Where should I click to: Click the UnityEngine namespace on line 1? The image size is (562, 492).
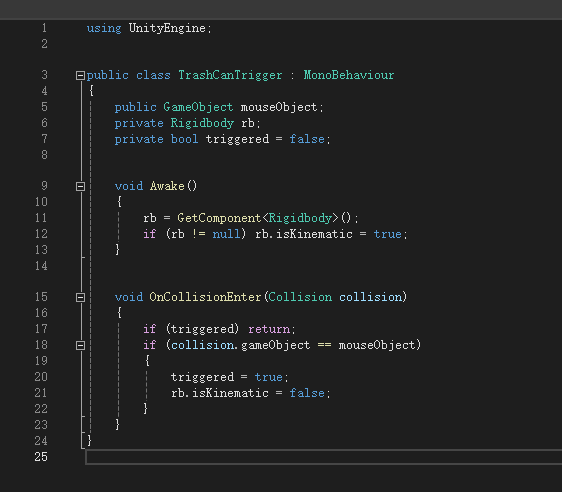167,28
